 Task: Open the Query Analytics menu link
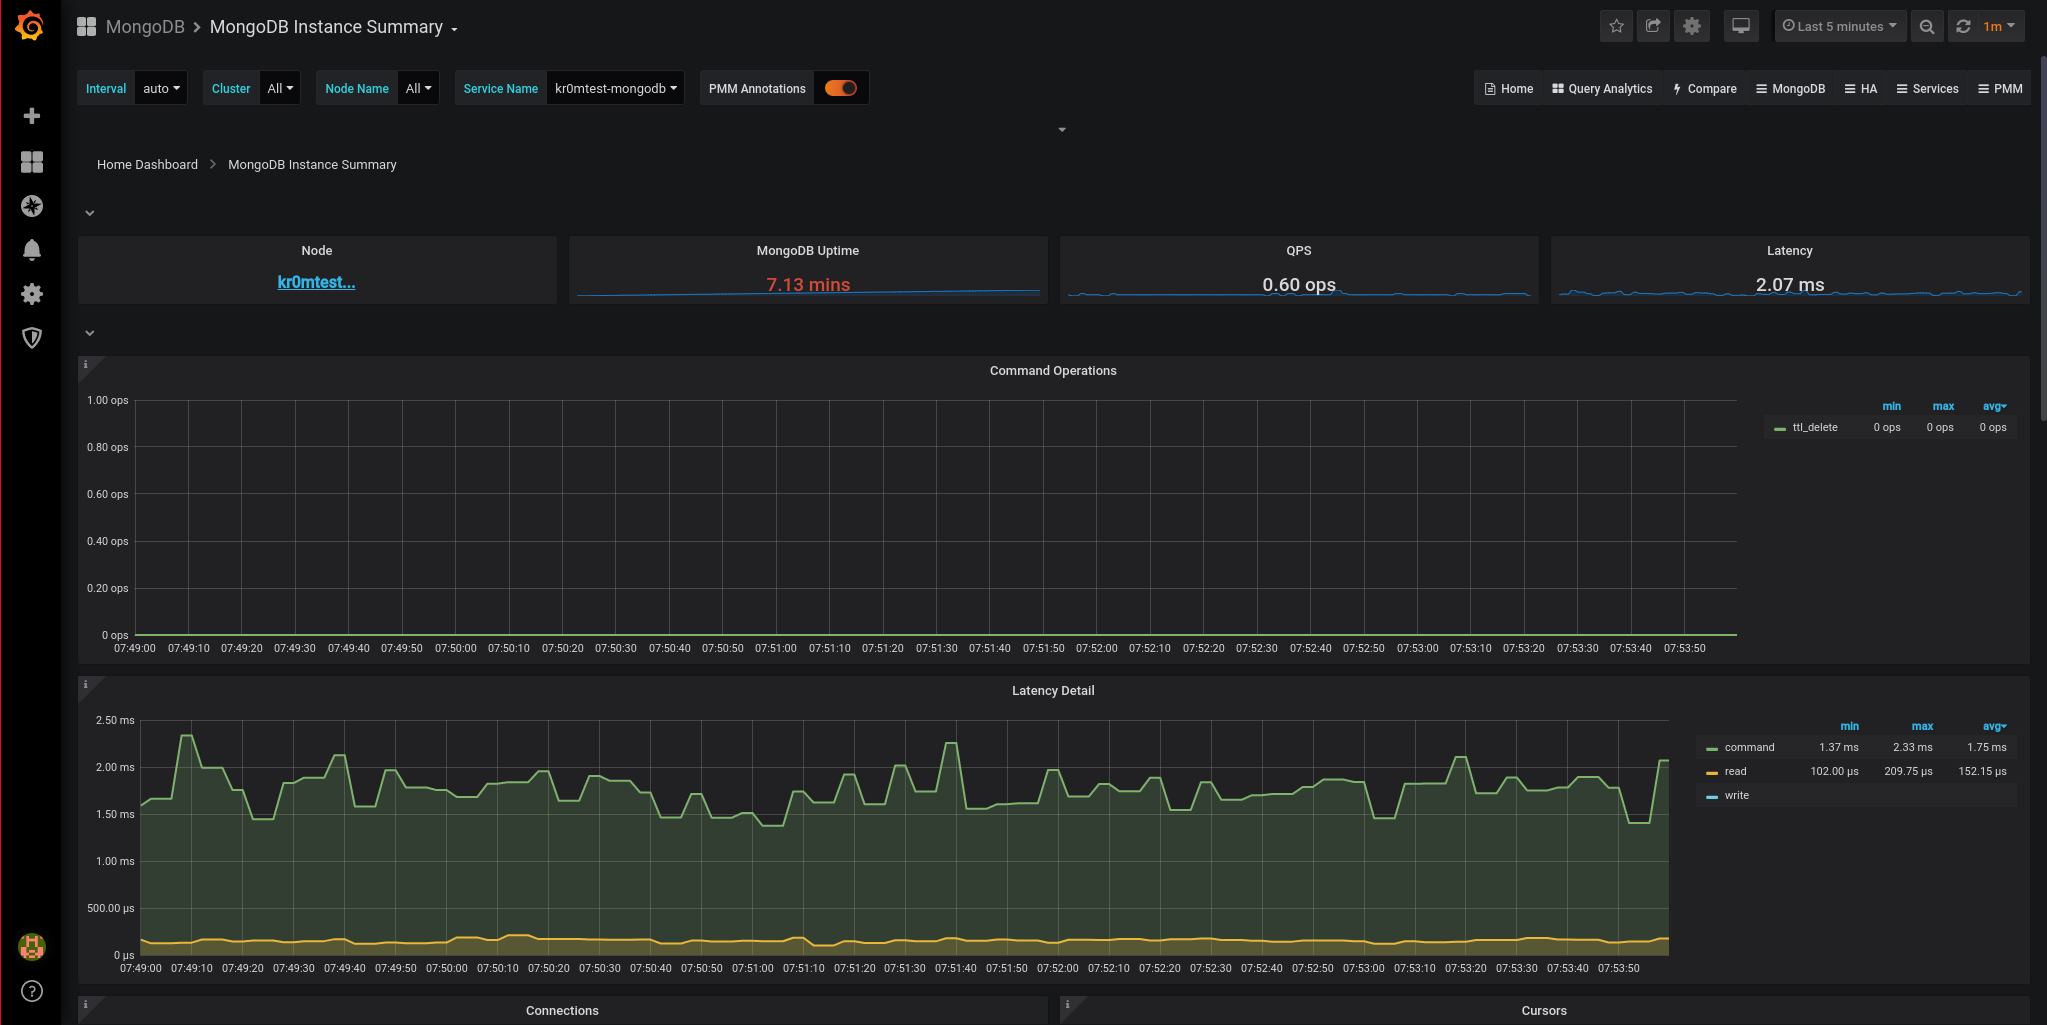point(1602,88)
